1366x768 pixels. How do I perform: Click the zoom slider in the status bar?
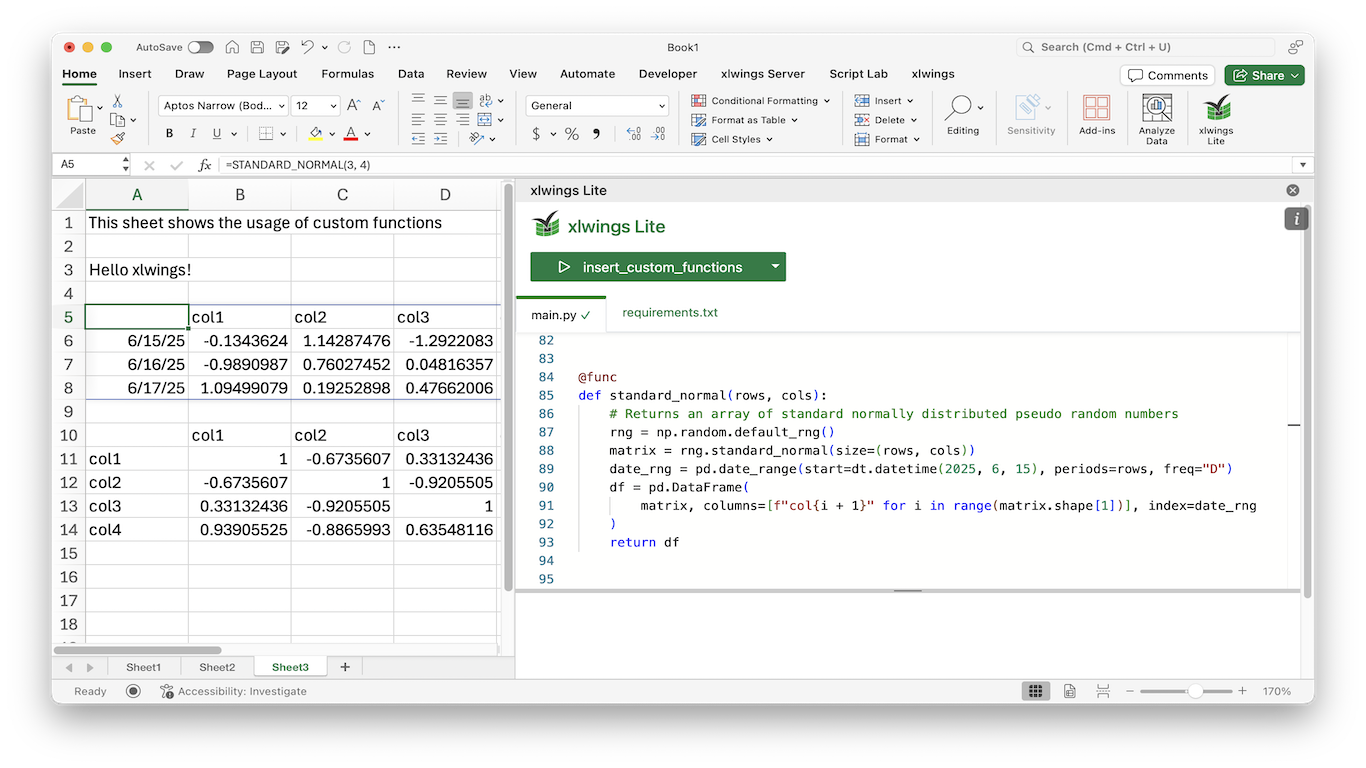click(1194, 691)
